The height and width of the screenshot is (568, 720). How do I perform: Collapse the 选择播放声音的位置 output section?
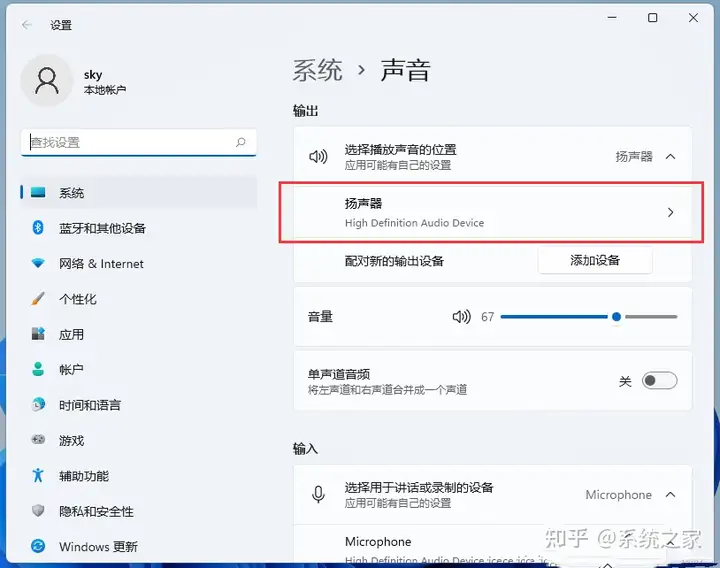(670, 157)
